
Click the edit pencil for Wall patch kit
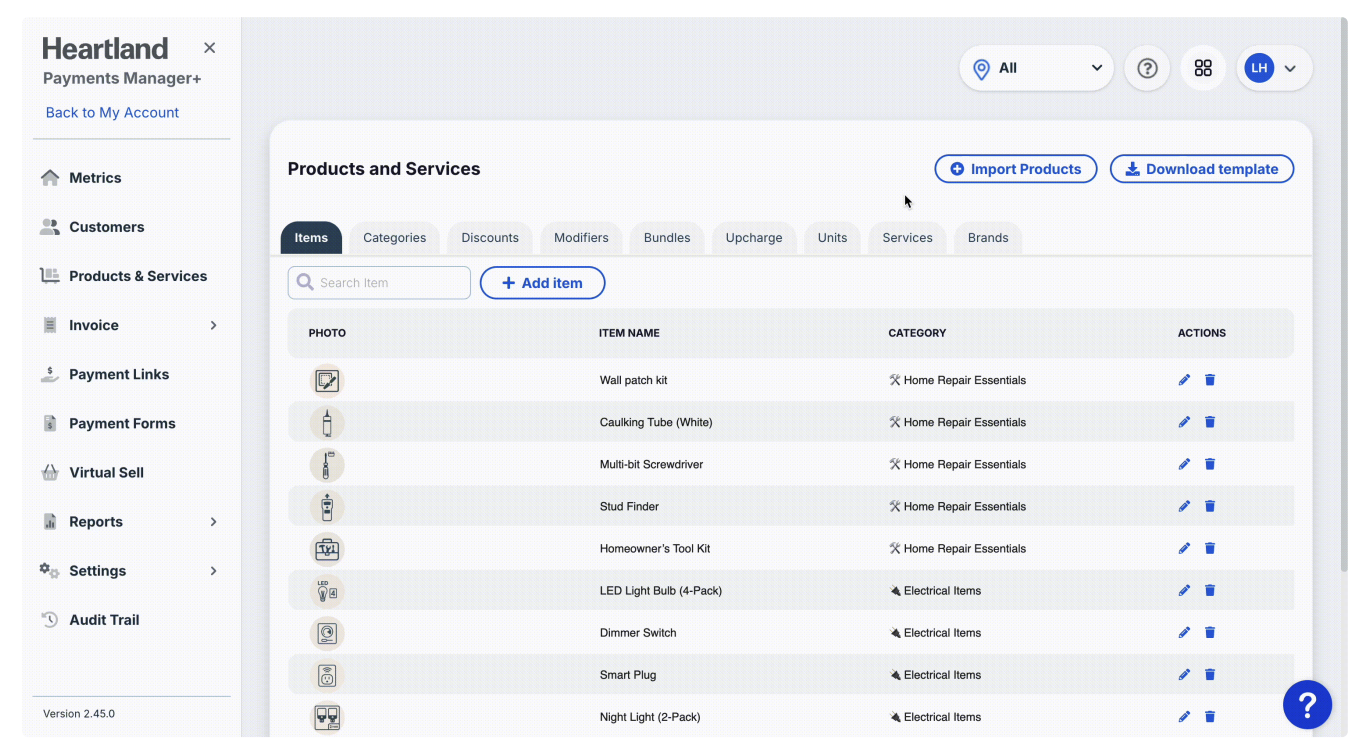1184,380
